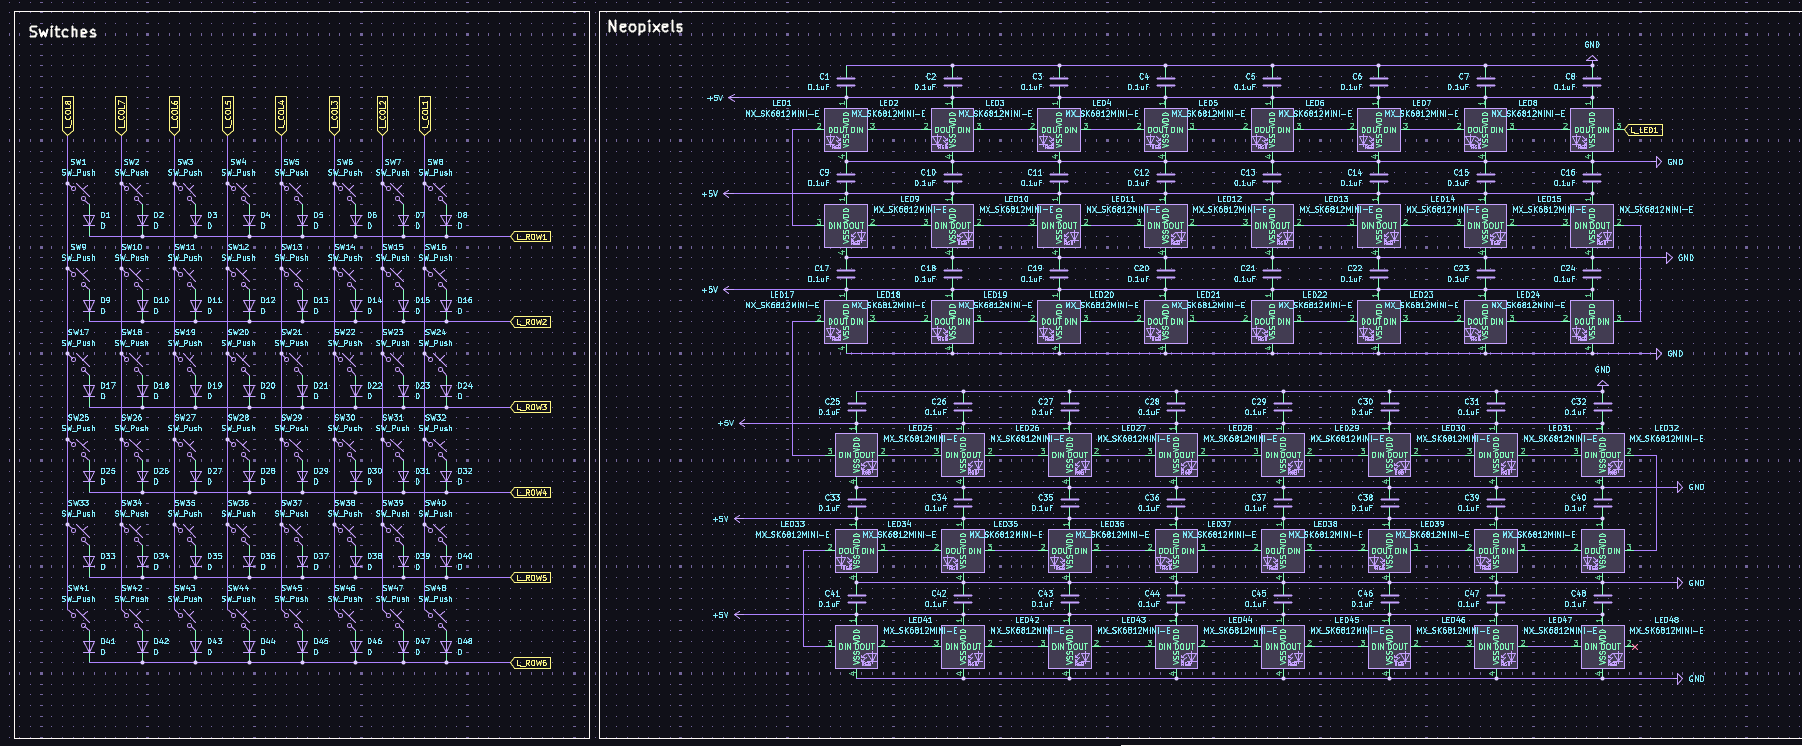Click the LED1 reference label
1802x746 pixels.
click(x=782, y=104)
